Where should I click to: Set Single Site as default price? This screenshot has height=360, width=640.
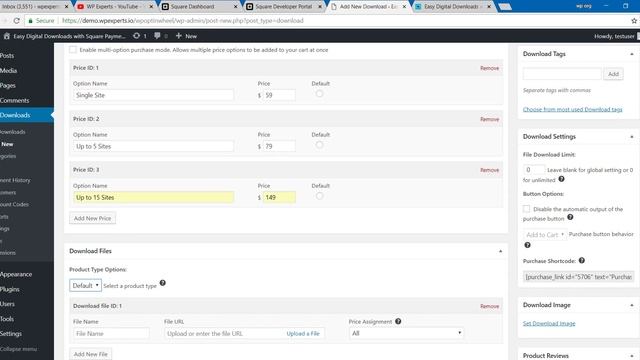coord(319,93)
